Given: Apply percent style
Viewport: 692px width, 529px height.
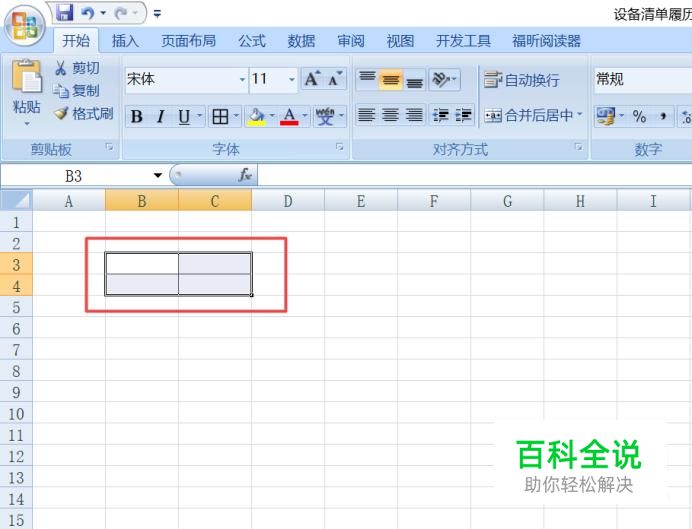Looking at the screenshot, I should point(639,116).
